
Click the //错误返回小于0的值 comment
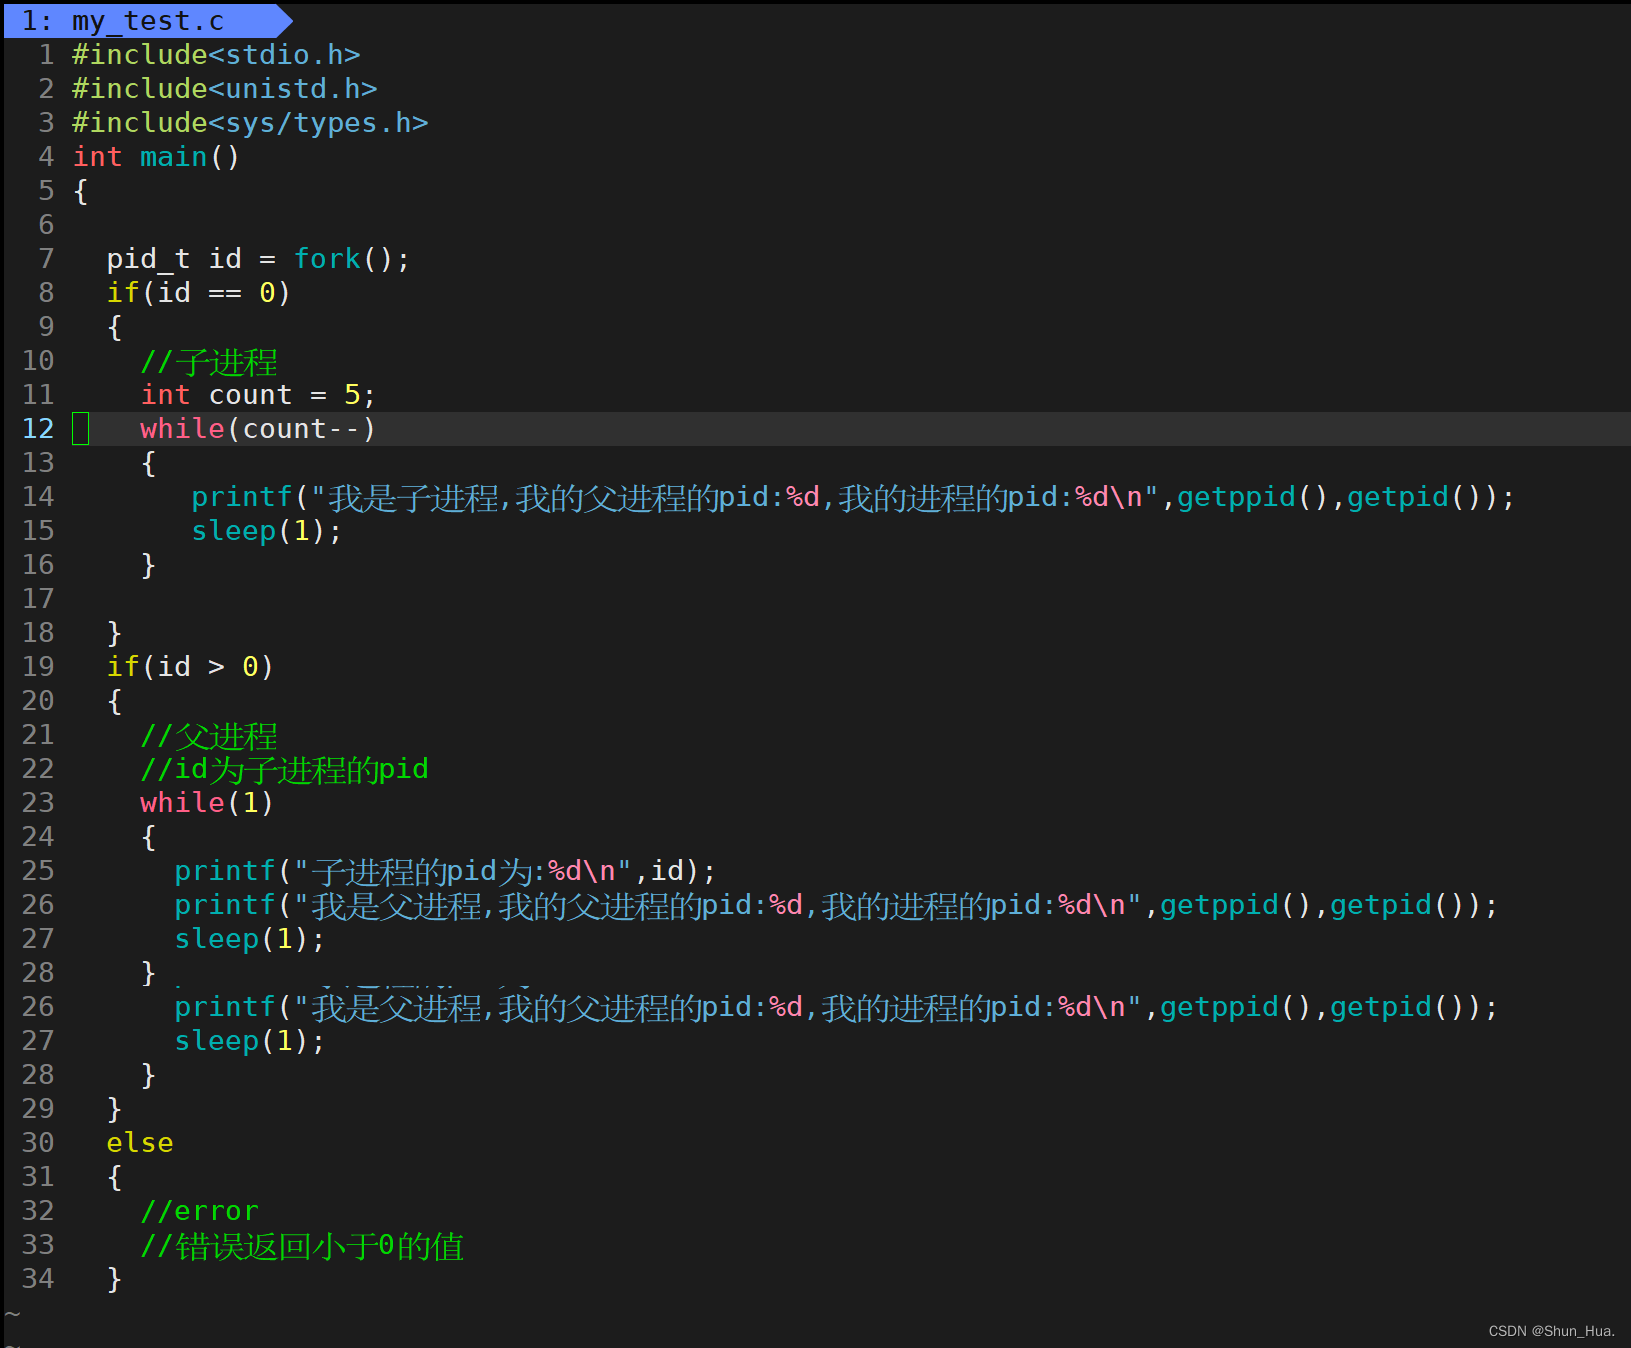point(302,1245)
